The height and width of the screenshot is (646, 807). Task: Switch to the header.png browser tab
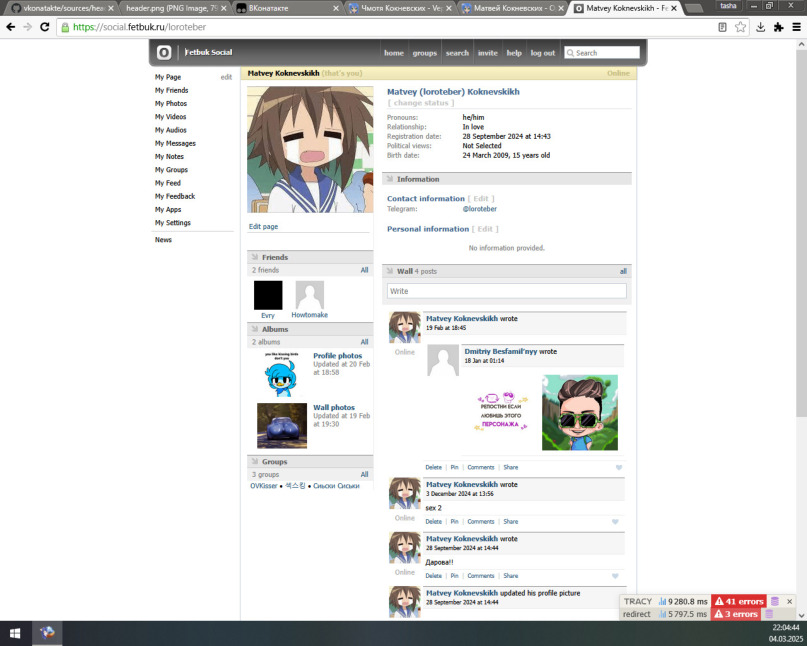pos(175,8)
